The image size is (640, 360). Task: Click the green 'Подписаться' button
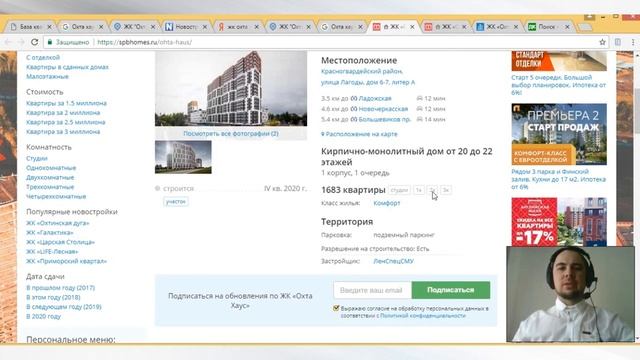click(451, 290)
